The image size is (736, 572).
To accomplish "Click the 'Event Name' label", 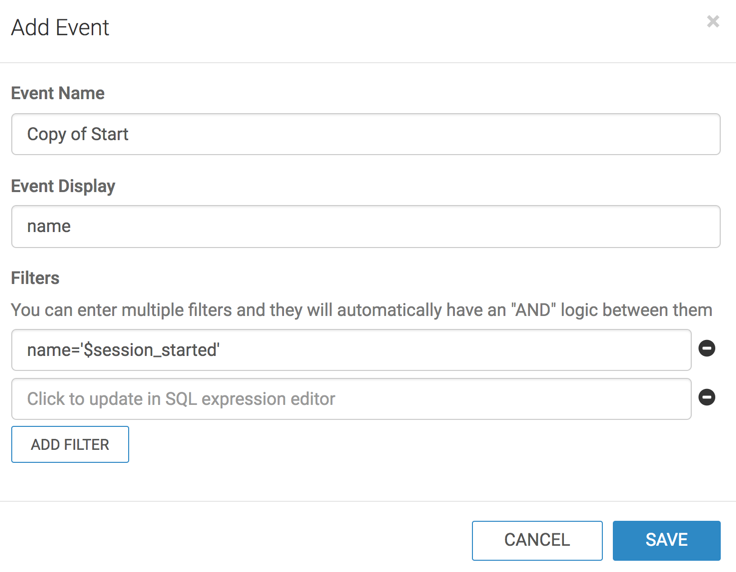I will [x=58, y=93].
